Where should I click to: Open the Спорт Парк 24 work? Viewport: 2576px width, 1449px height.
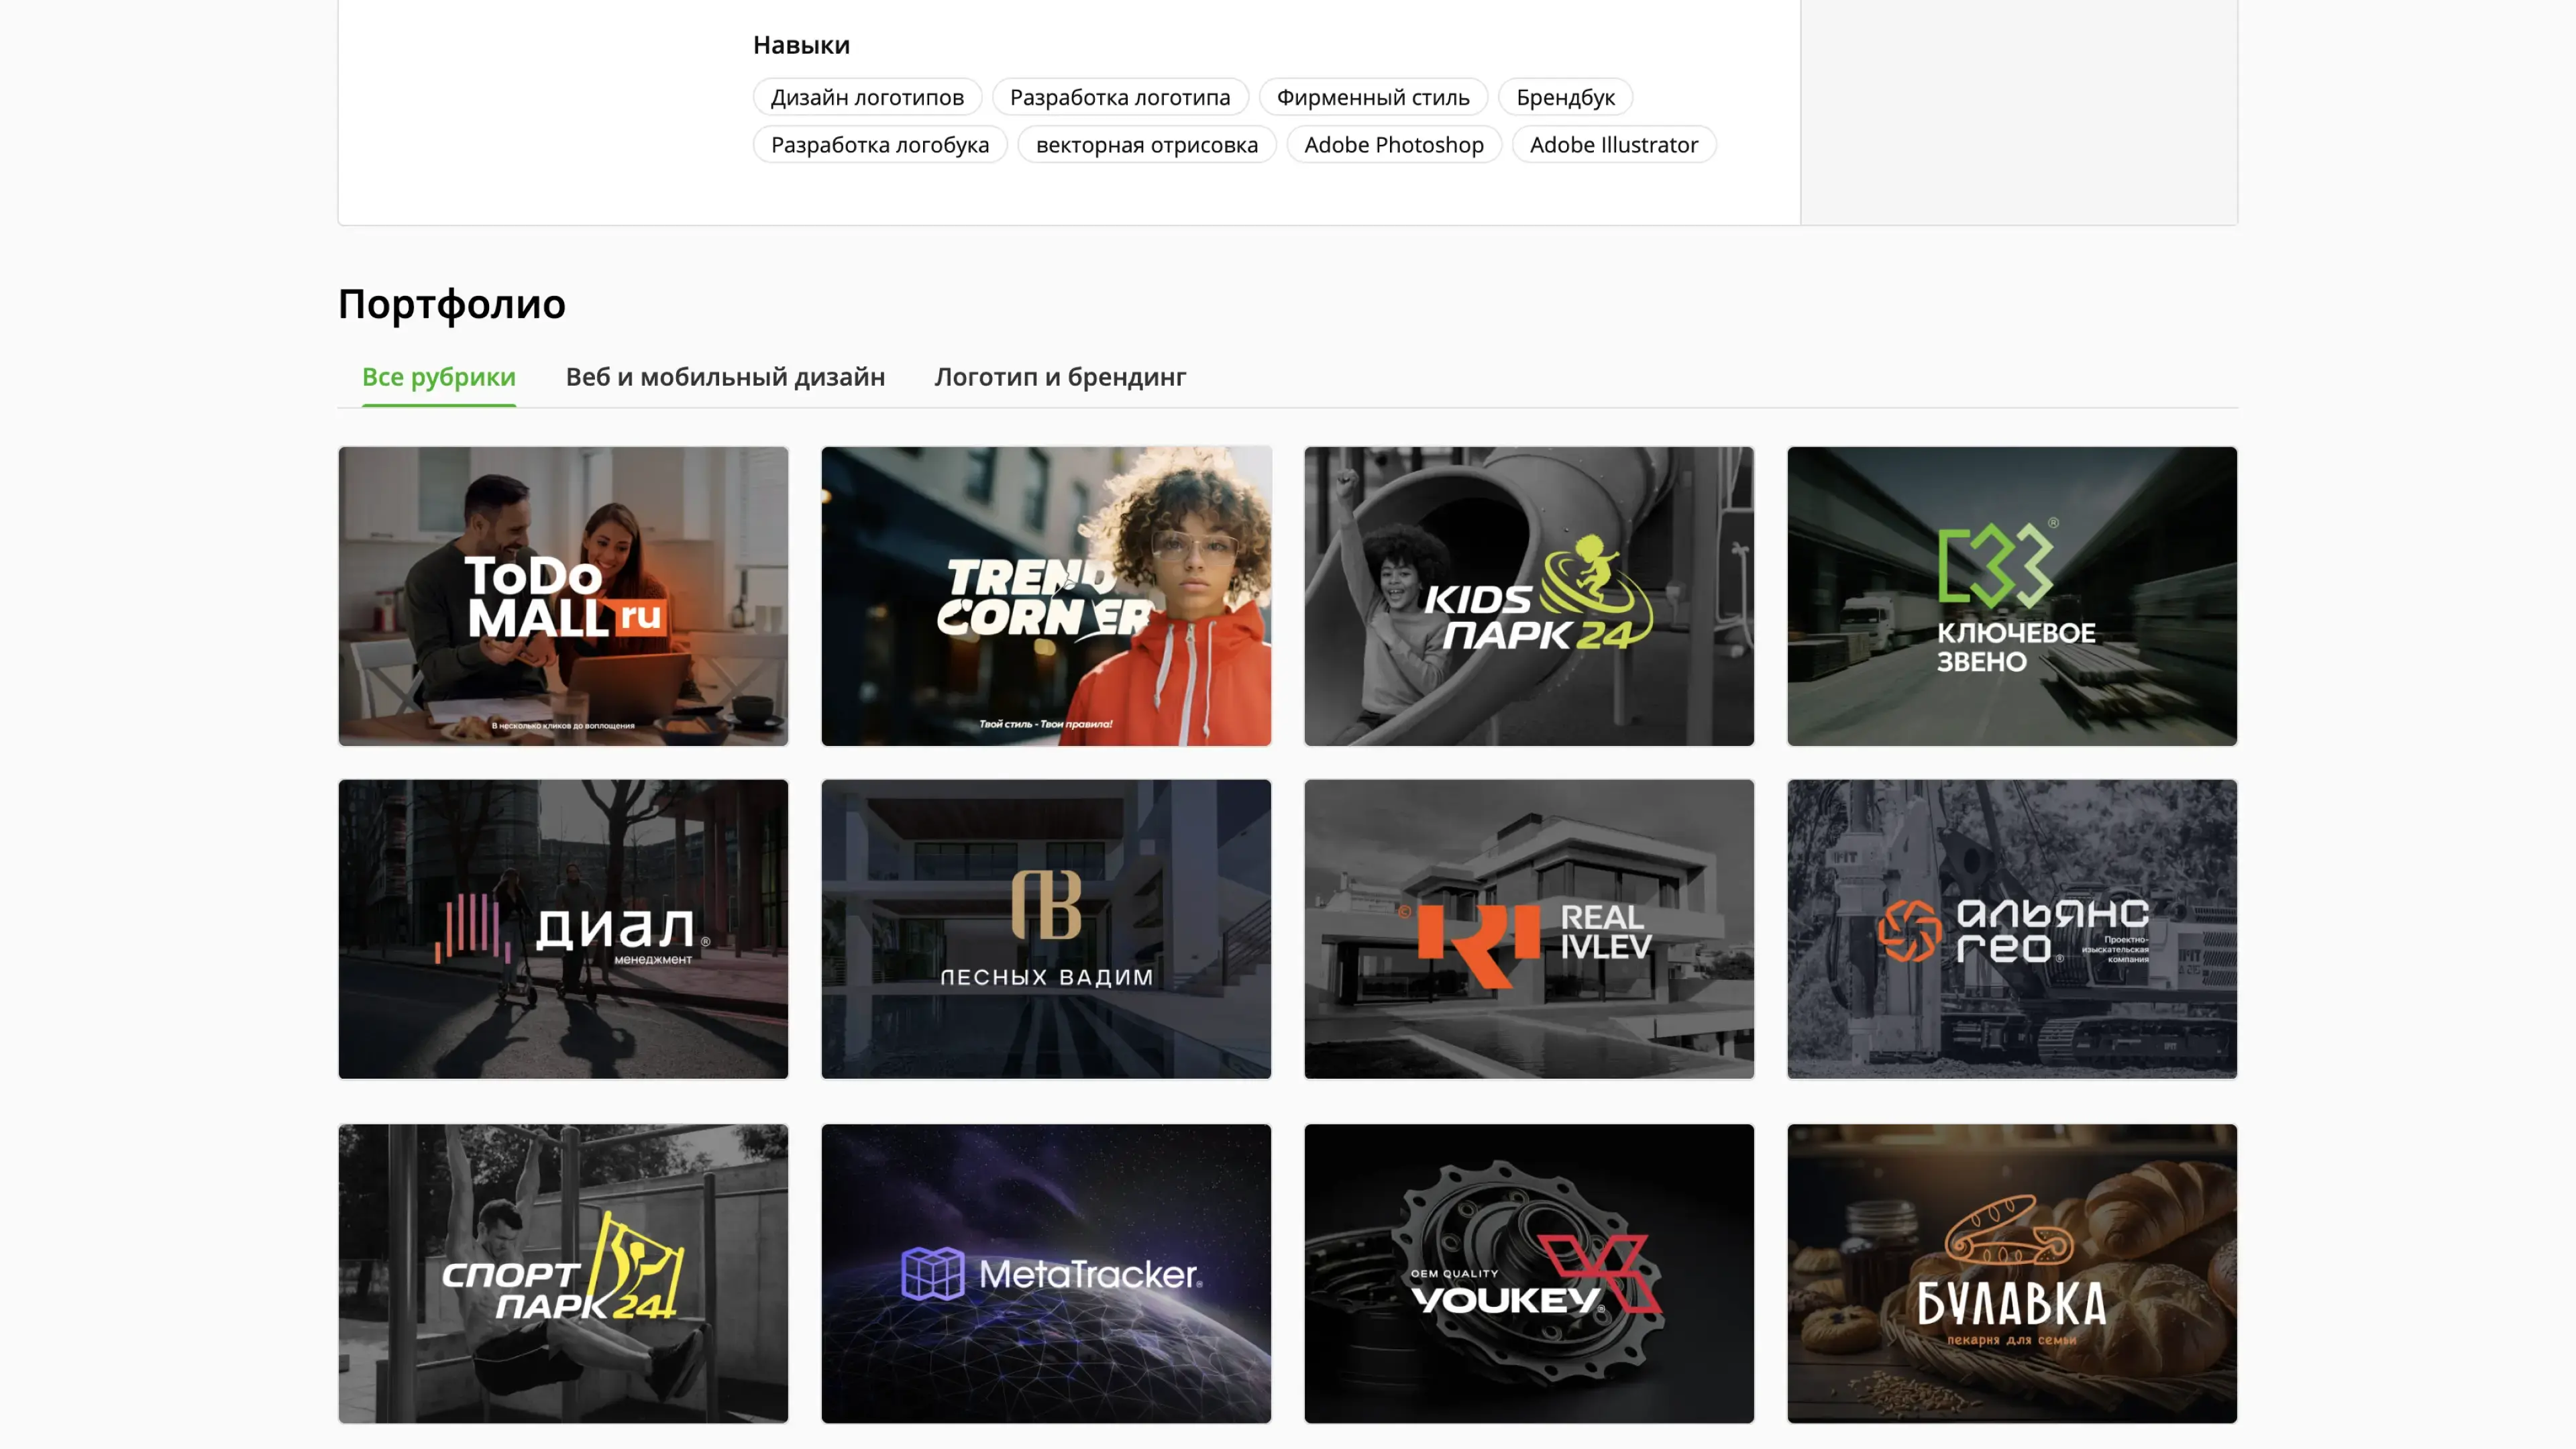pos(563,1273)
